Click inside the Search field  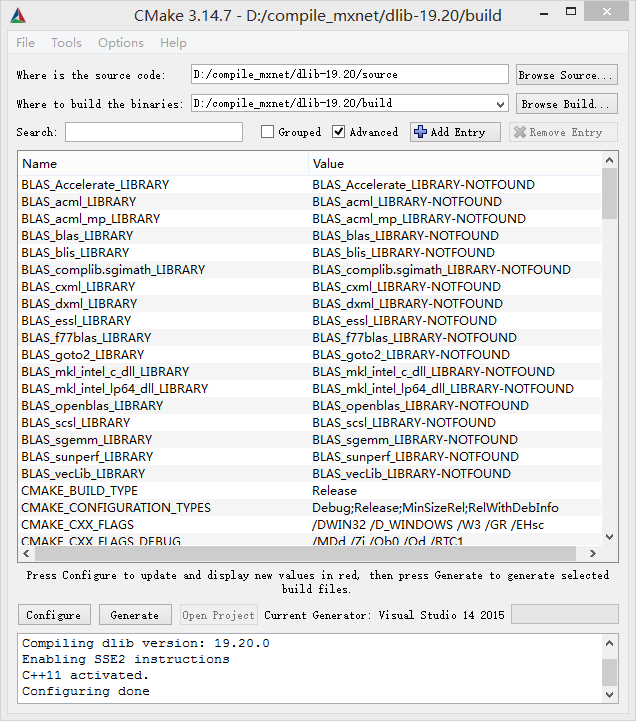(154, 132)
